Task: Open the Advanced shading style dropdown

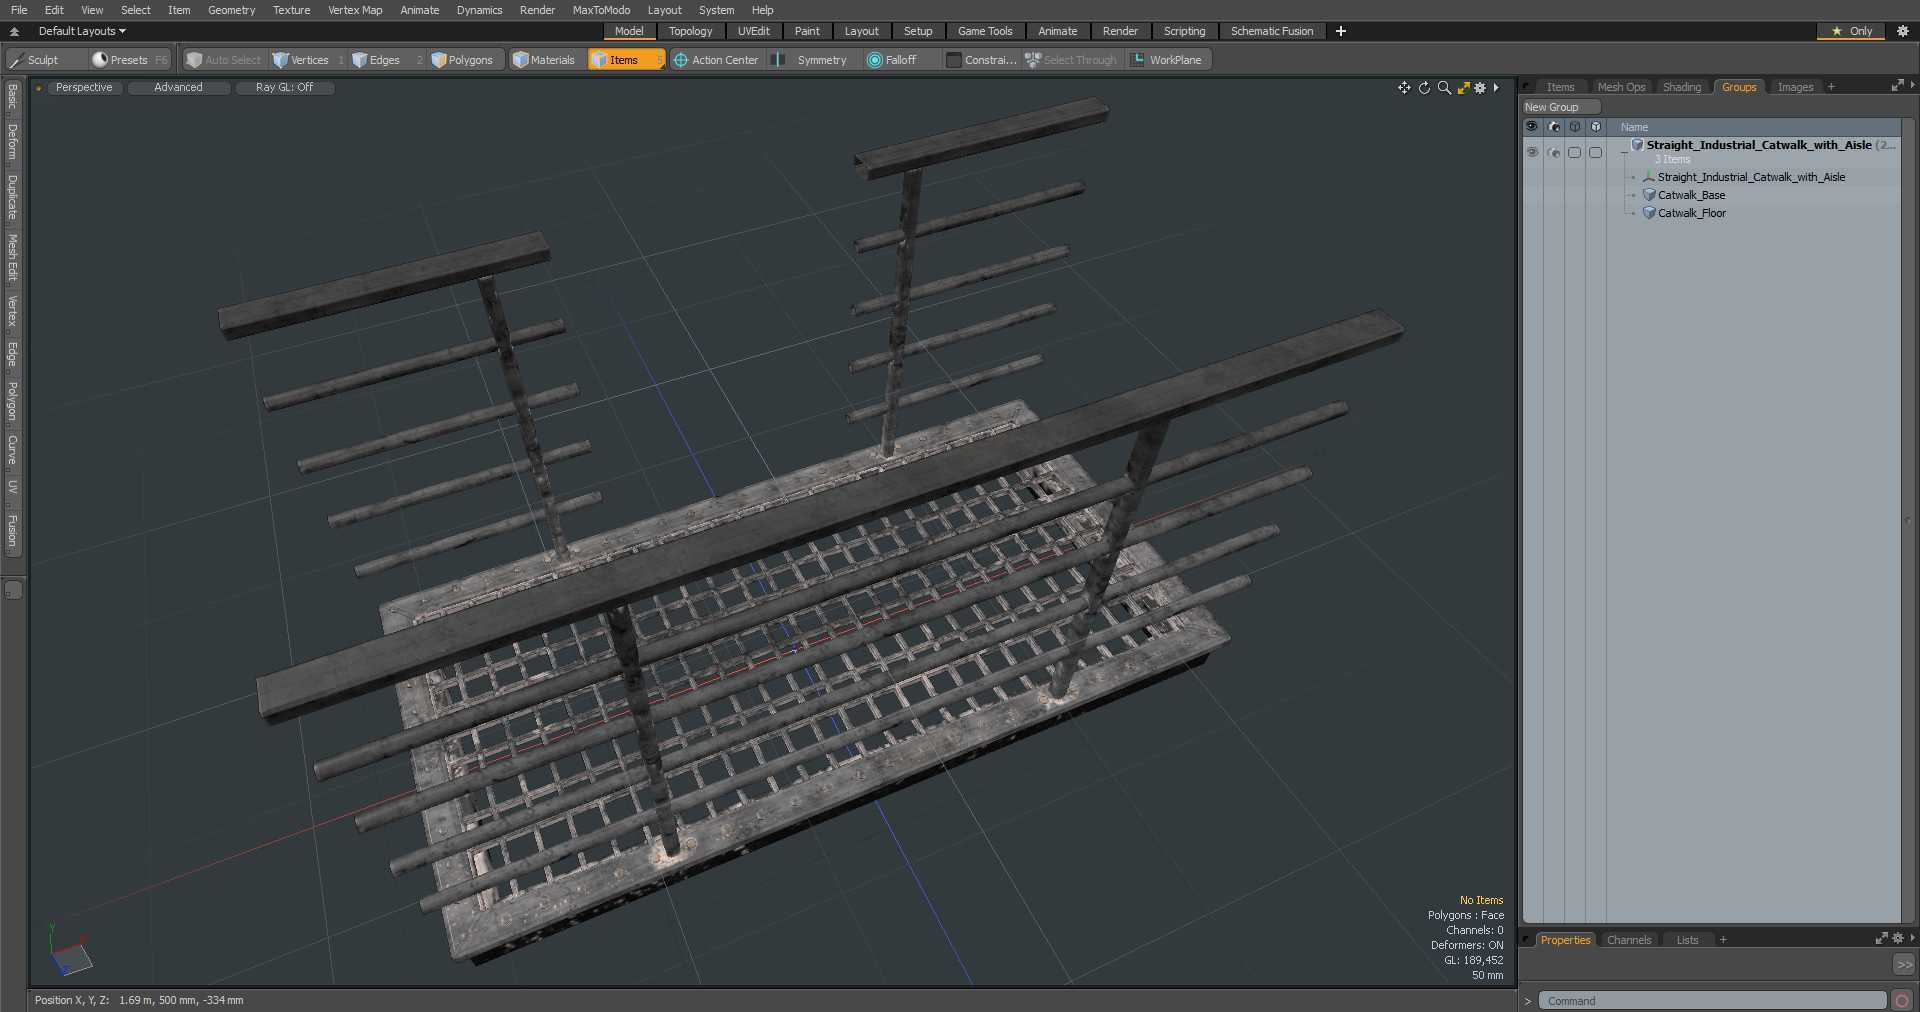Action: tap(178, 88)
